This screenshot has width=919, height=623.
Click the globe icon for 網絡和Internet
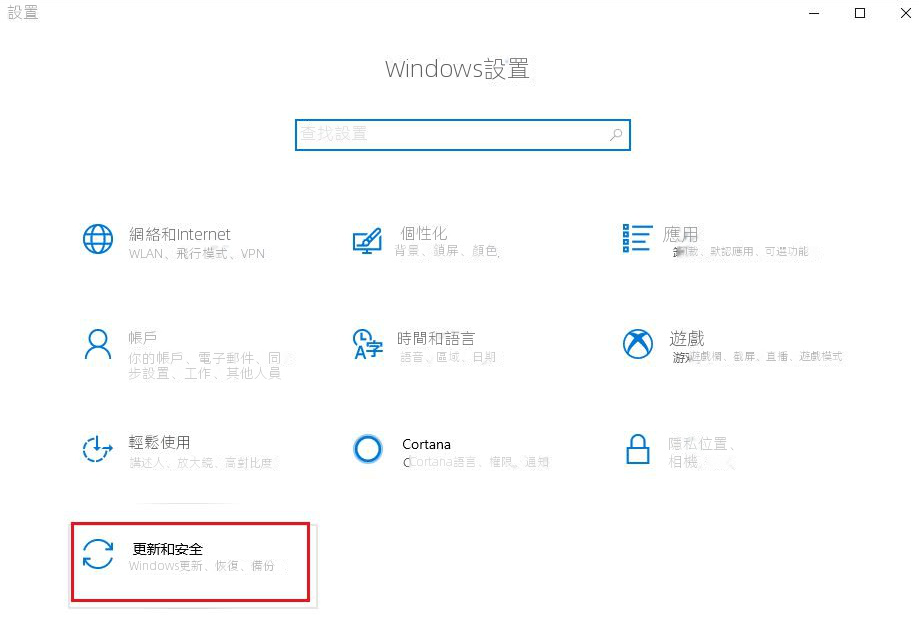coord(98,239)
